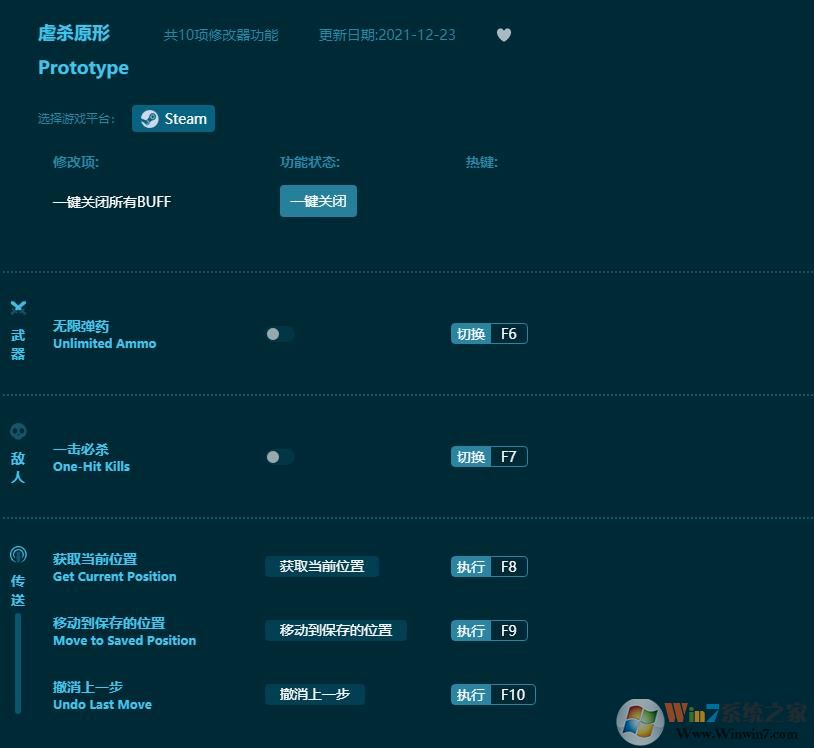Click the F8 hotkey field
The image size is (814, 748).
(x=509, y=566)
